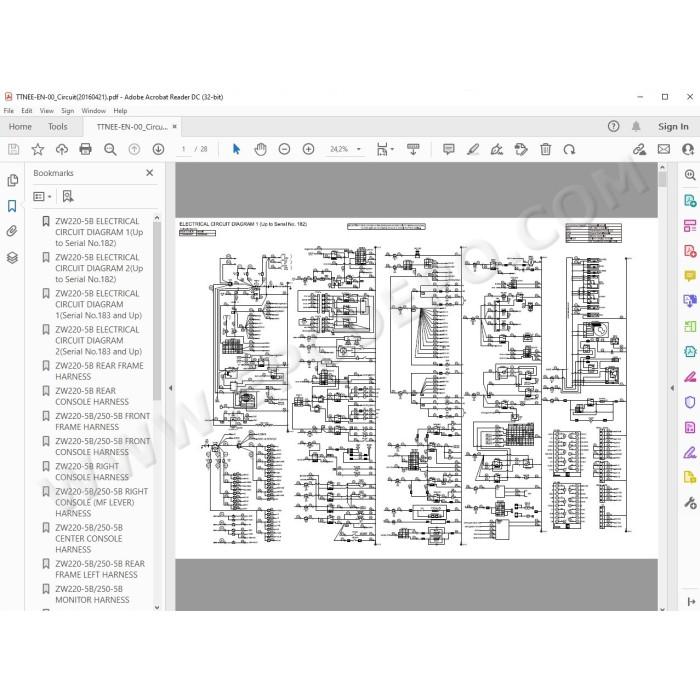Close the Bookmarks panel

click(150, 173)
